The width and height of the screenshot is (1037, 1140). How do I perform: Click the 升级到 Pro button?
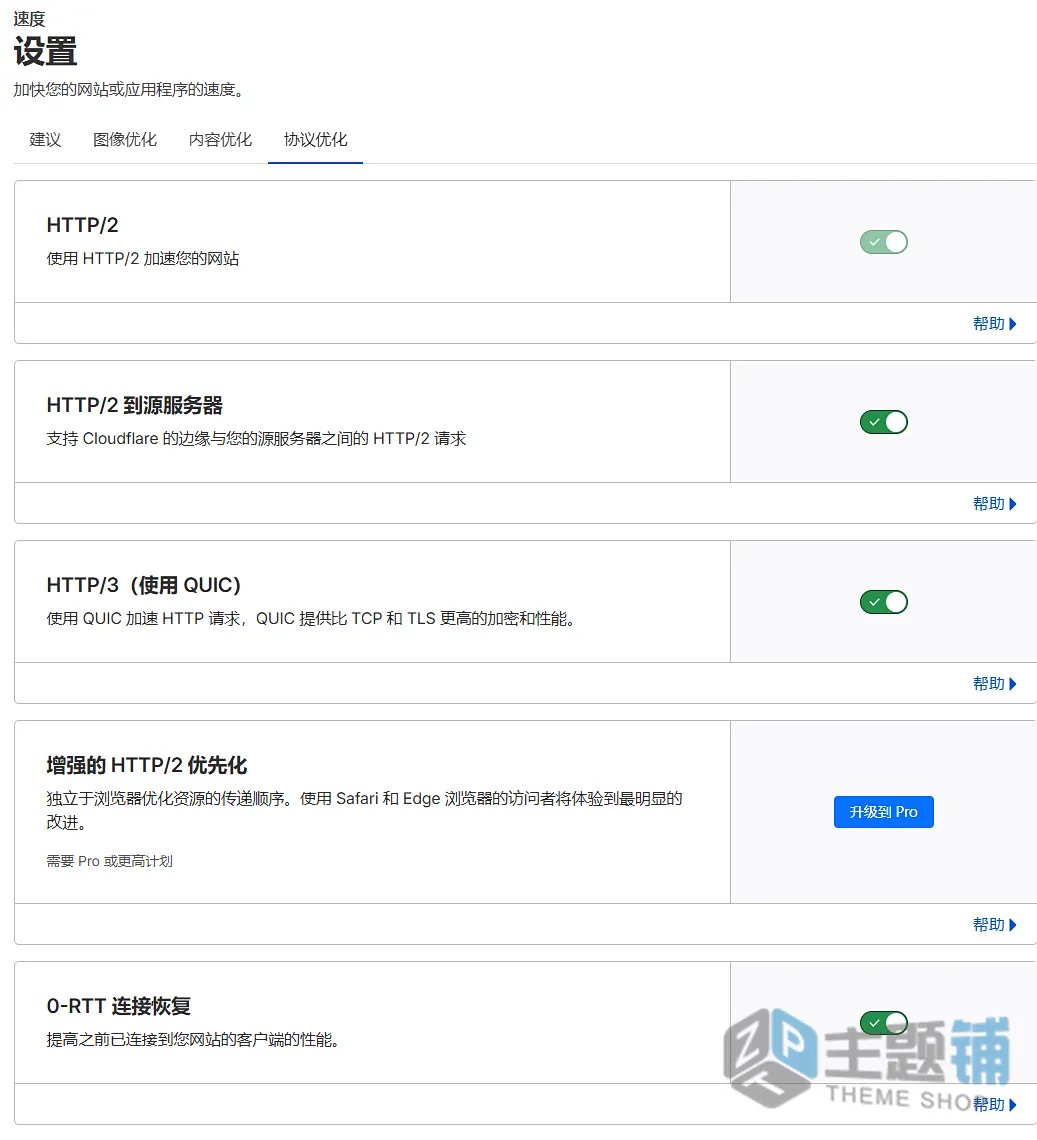tap(884, 812)
